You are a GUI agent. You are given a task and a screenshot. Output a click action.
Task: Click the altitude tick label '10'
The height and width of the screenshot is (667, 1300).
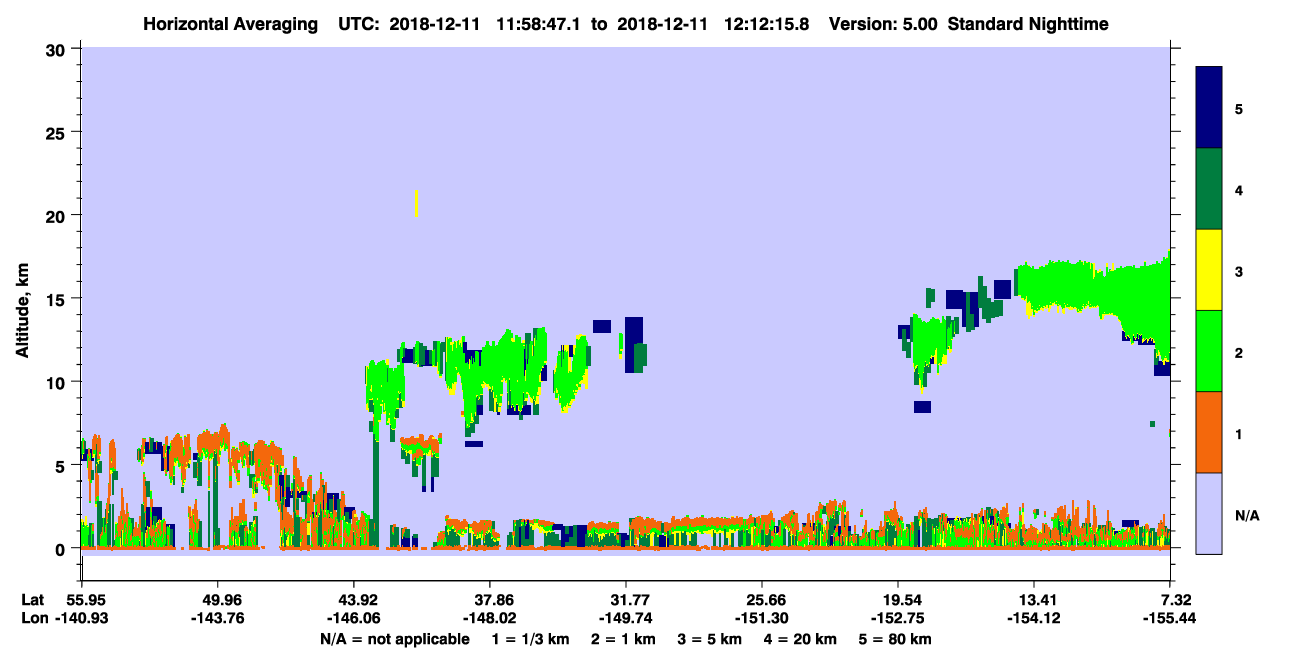(x=58, y=382)
